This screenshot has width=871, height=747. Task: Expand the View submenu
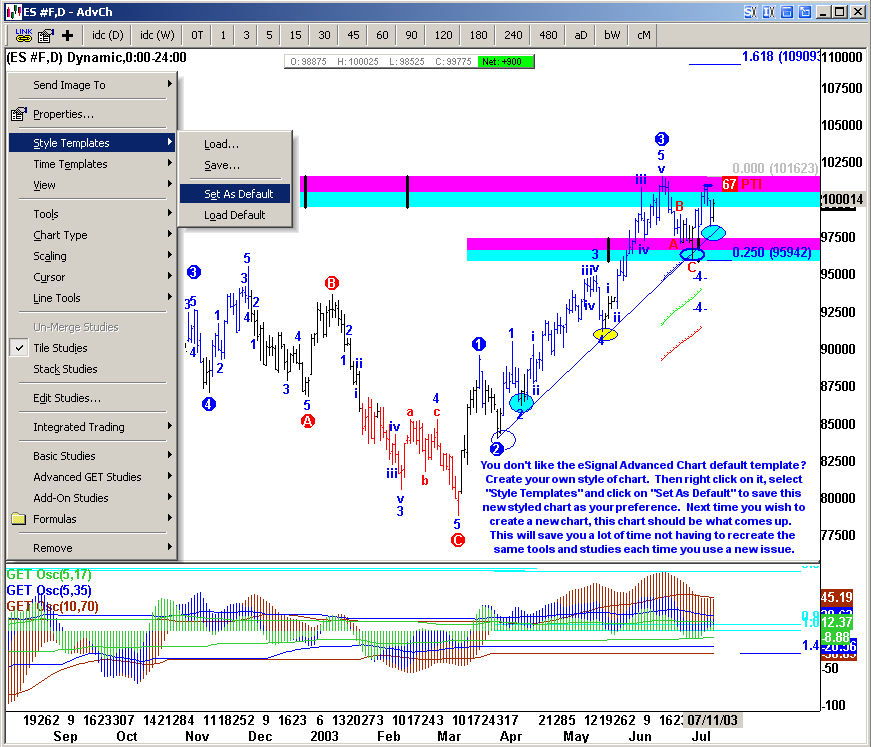92,185
